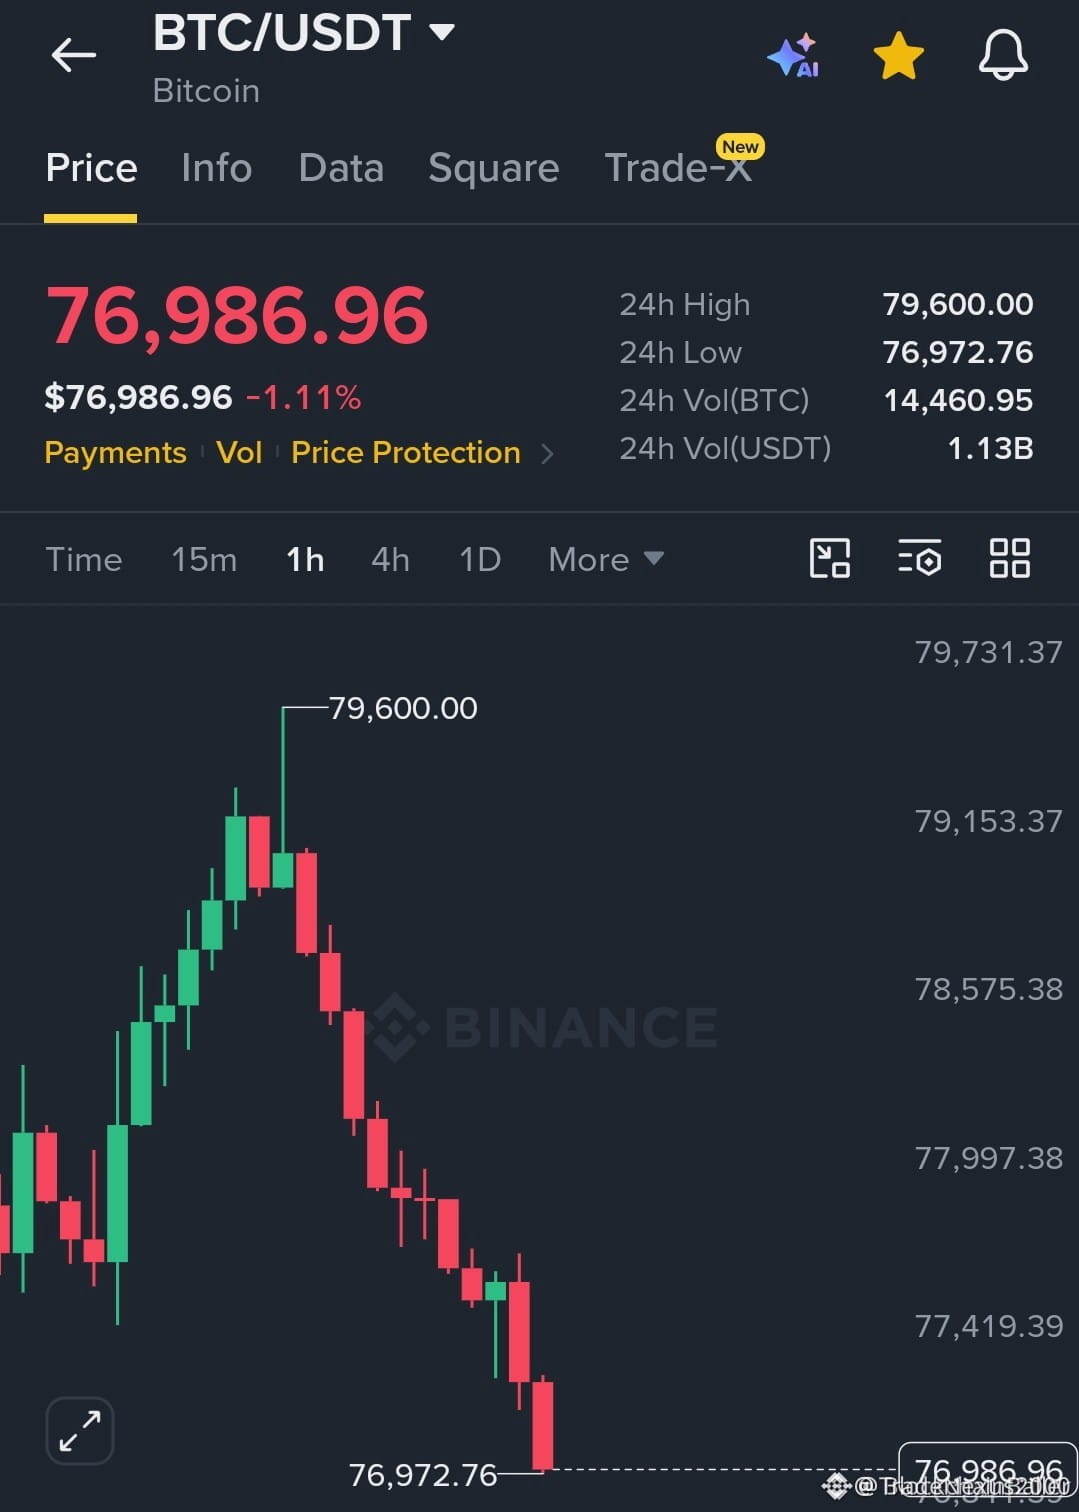This screenshot has width=1079, height=1512.
Task: Expand chart to fullscreen
Action: click(80, 1431)
